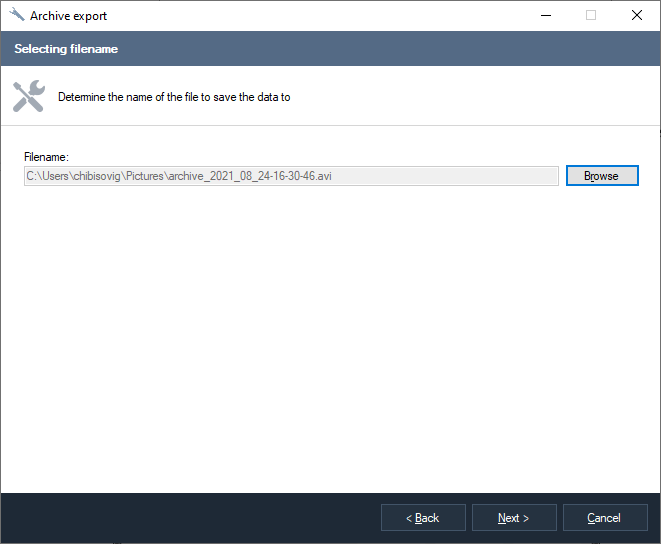The image size is (661, 544).
Task: Cancel the archive export
Action: click(604, 518)
